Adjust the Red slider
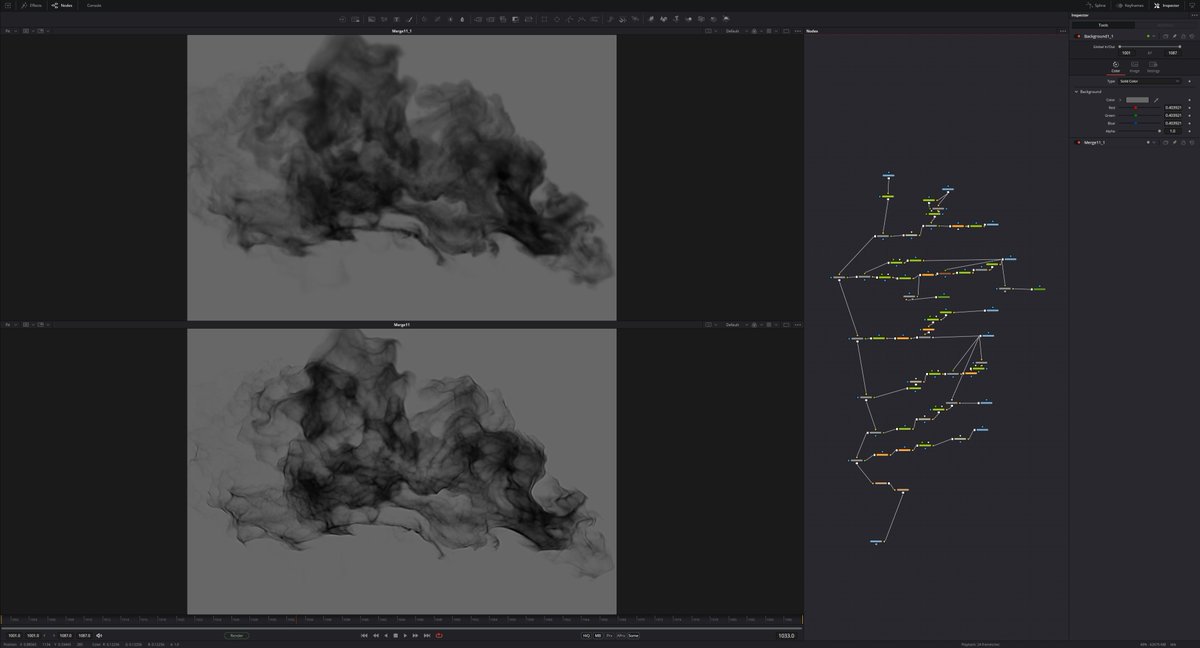This screenshot has height=648, width=1200. [x=1135, y=108]
